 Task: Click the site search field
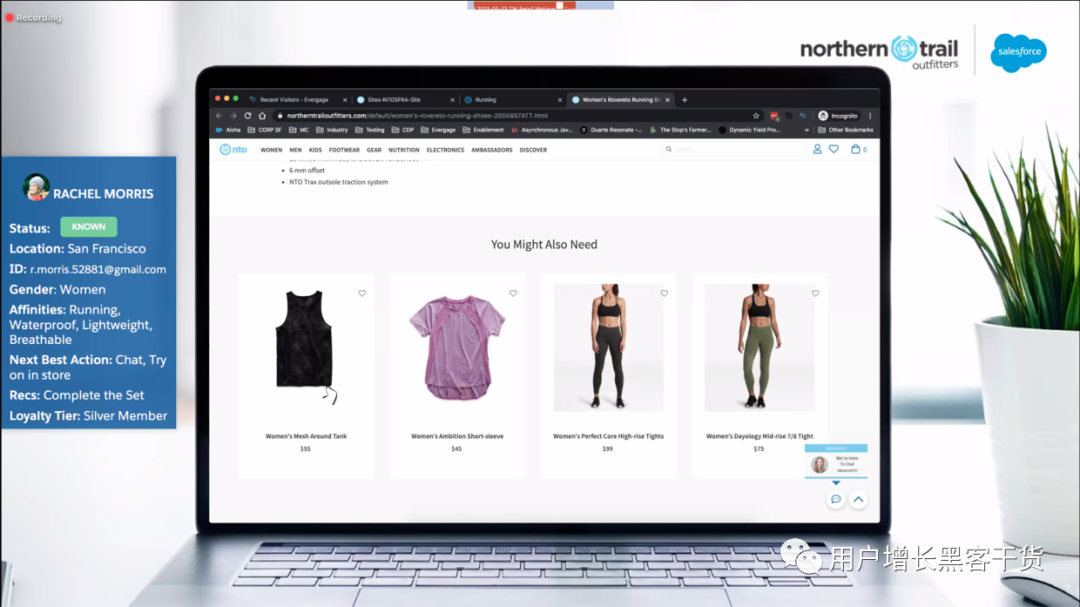pos(734,149)
